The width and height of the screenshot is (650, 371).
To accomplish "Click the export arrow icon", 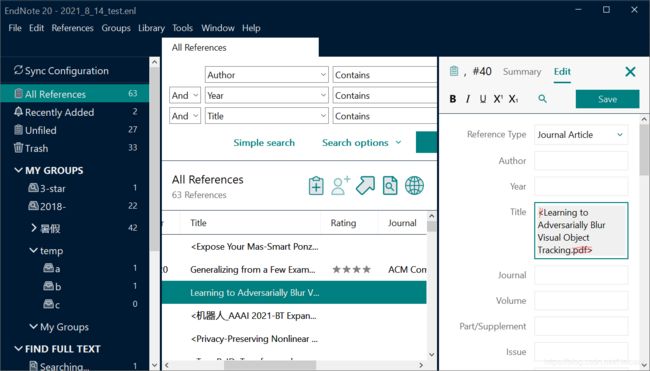I will [x=365, y=185].
